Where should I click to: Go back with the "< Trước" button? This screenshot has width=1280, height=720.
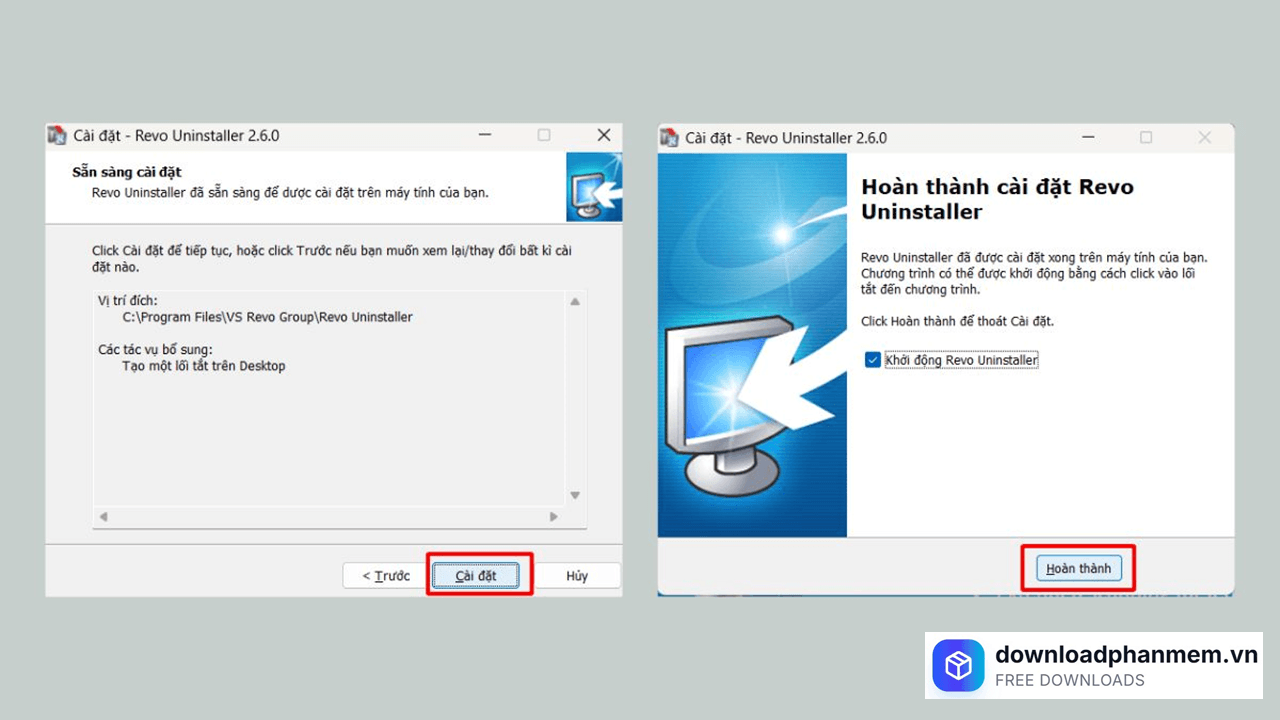[x=386, y=576]
